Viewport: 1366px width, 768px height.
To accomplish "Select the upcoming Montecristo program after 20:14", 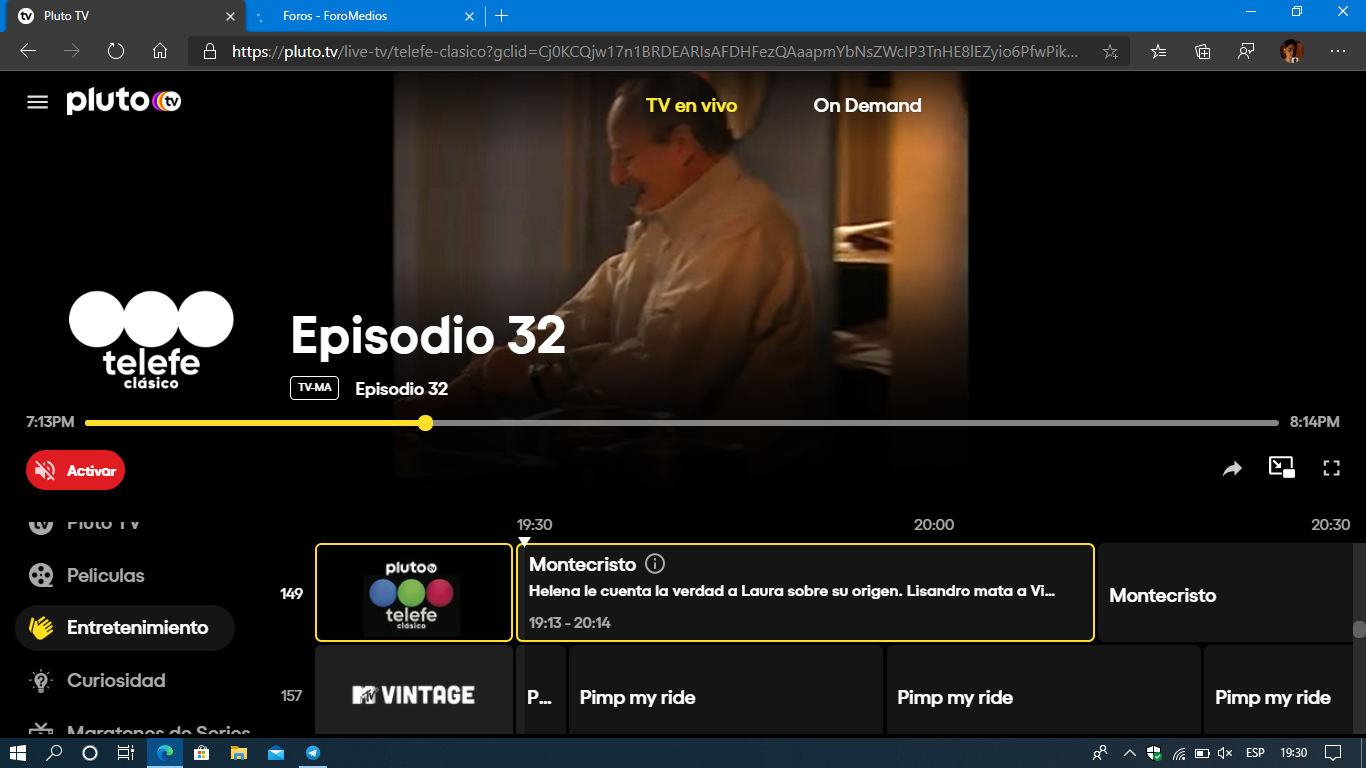I will point(1226,592).
